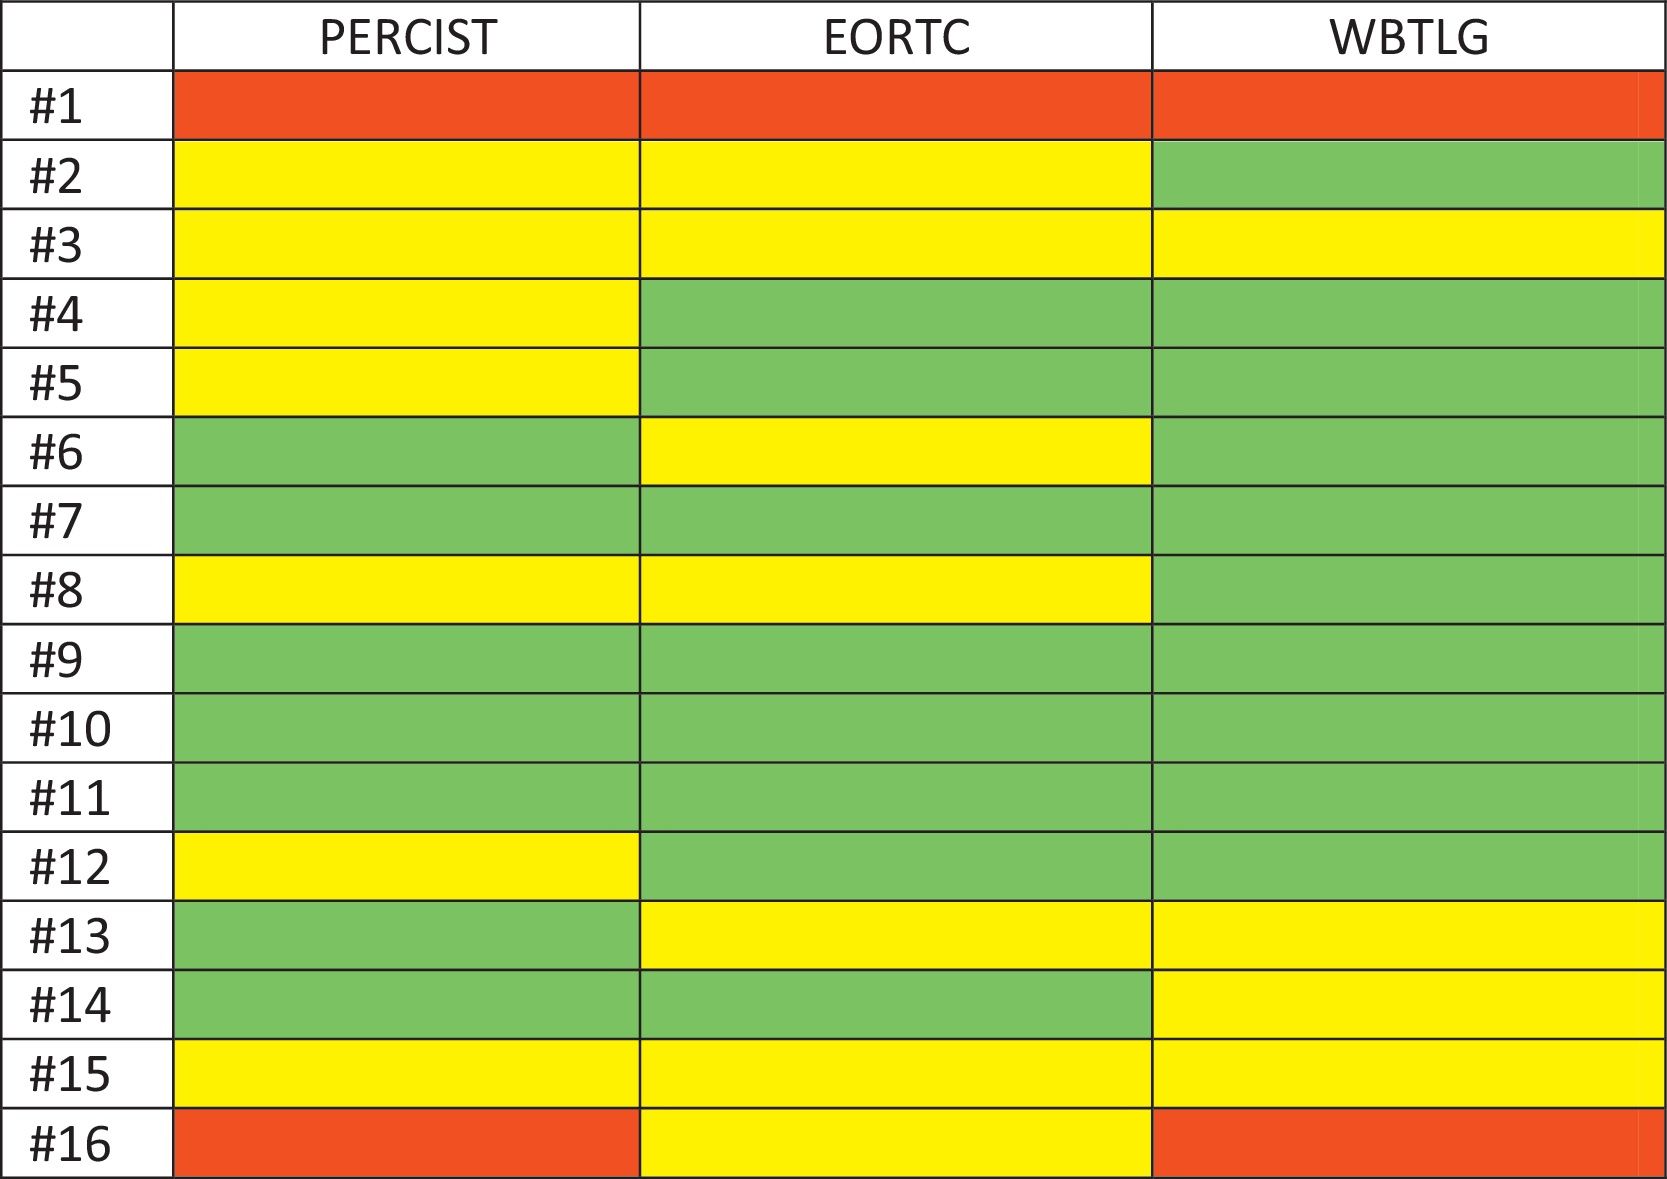Click the yellow WBTLG cell in row #15
Viewport: 1667px width, 1179px height.
(1408, 1074)
